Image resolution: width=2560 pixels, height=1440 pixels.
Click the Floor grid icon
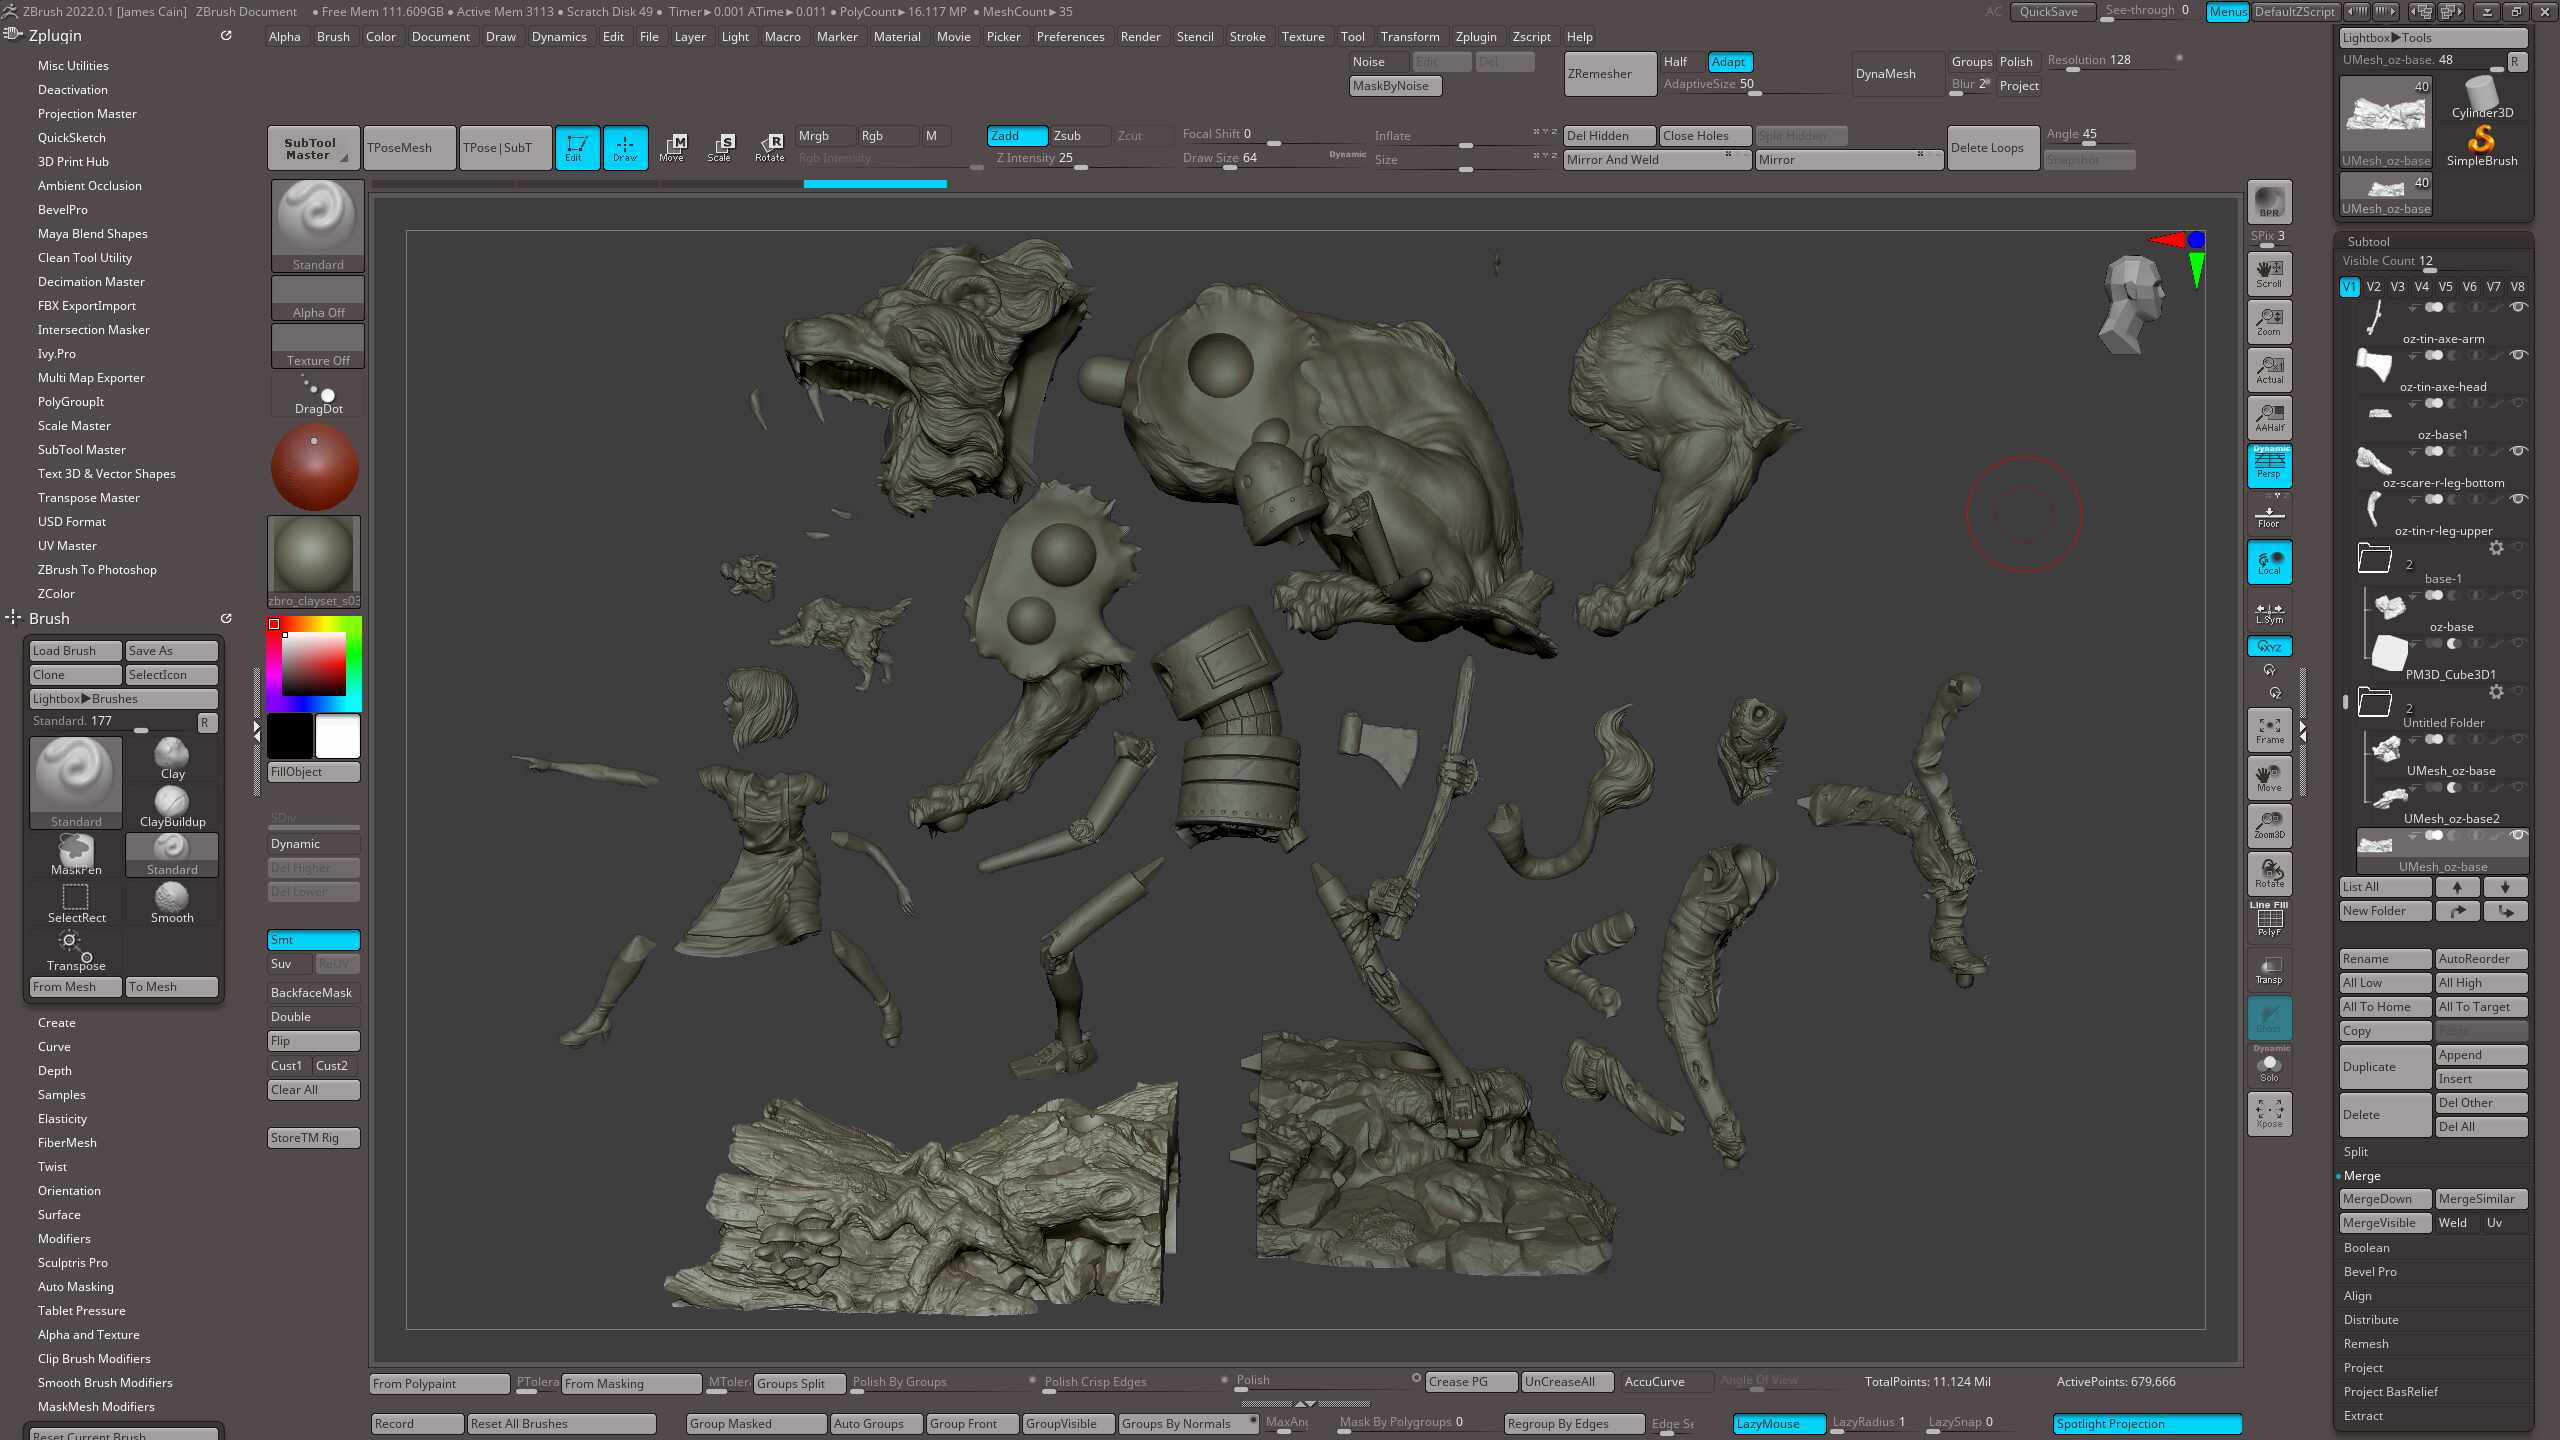2269,516
